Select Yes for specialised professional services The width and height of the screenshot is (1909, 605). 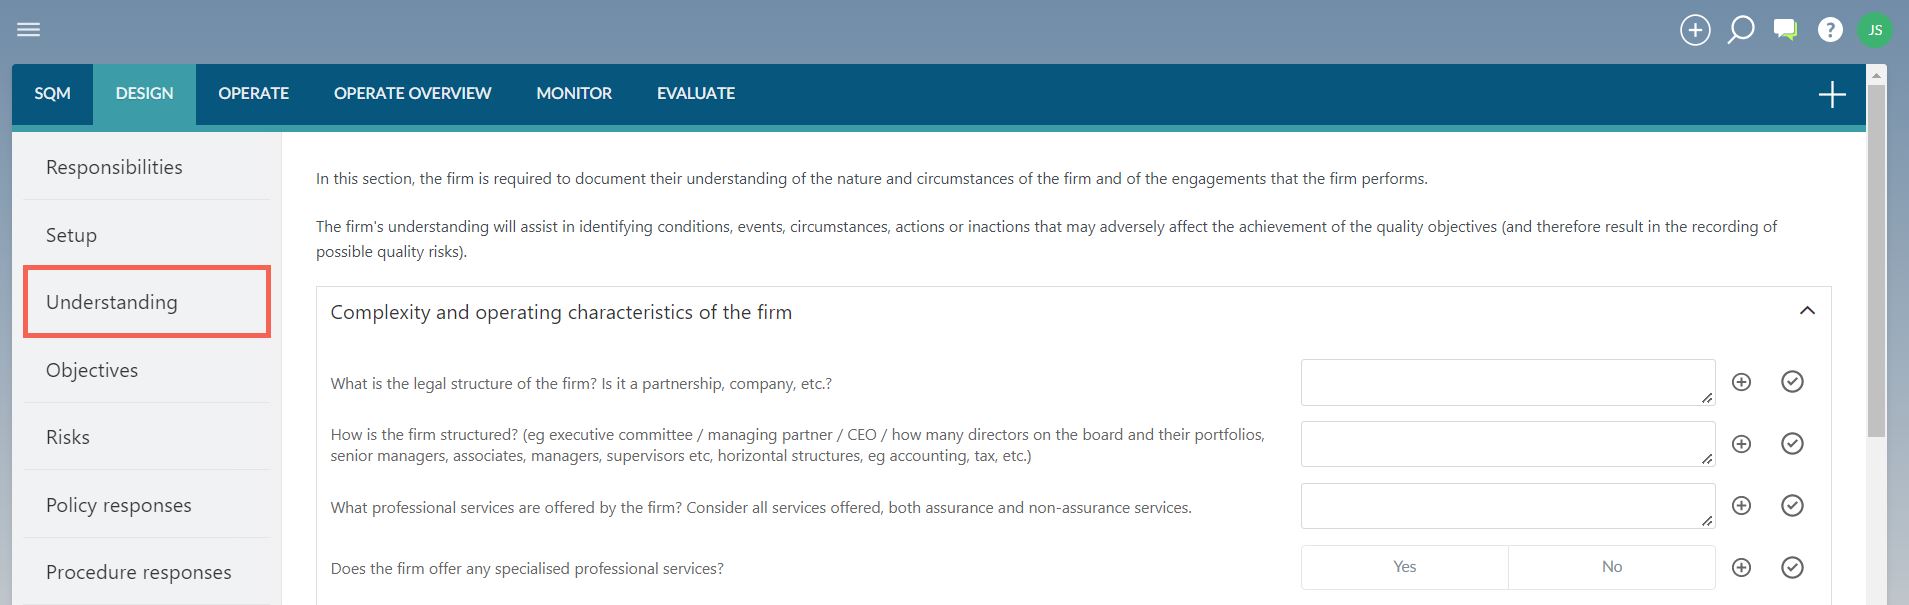tap(1404, 567)
